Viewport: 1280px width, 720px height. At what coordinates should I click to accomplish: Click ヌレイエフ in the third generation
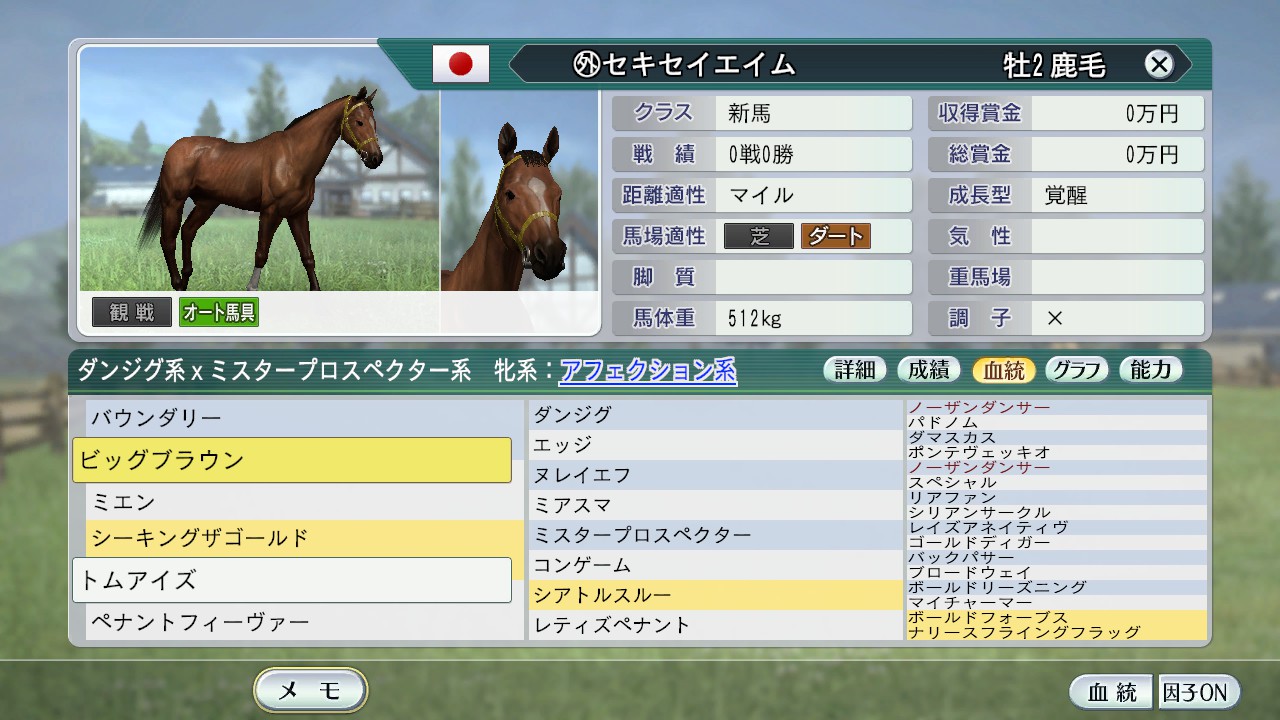click(x=716, y=474)
